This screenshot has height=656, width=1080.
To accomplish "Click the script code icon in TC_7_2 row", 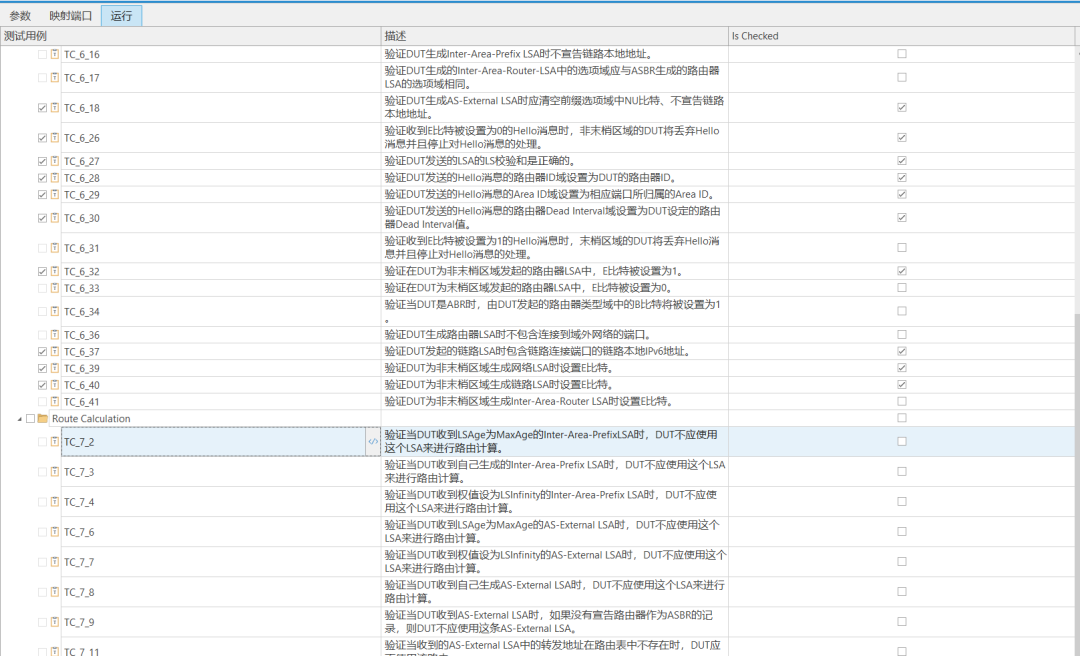I will click(x=372, y=441).
